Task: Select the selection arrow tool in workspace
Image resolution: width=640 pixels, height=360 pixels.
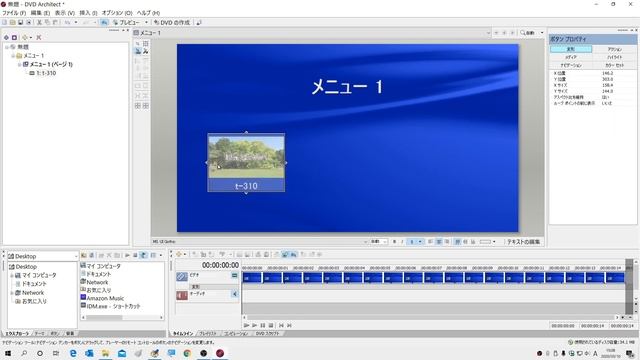Action: [x=138, y=43]
